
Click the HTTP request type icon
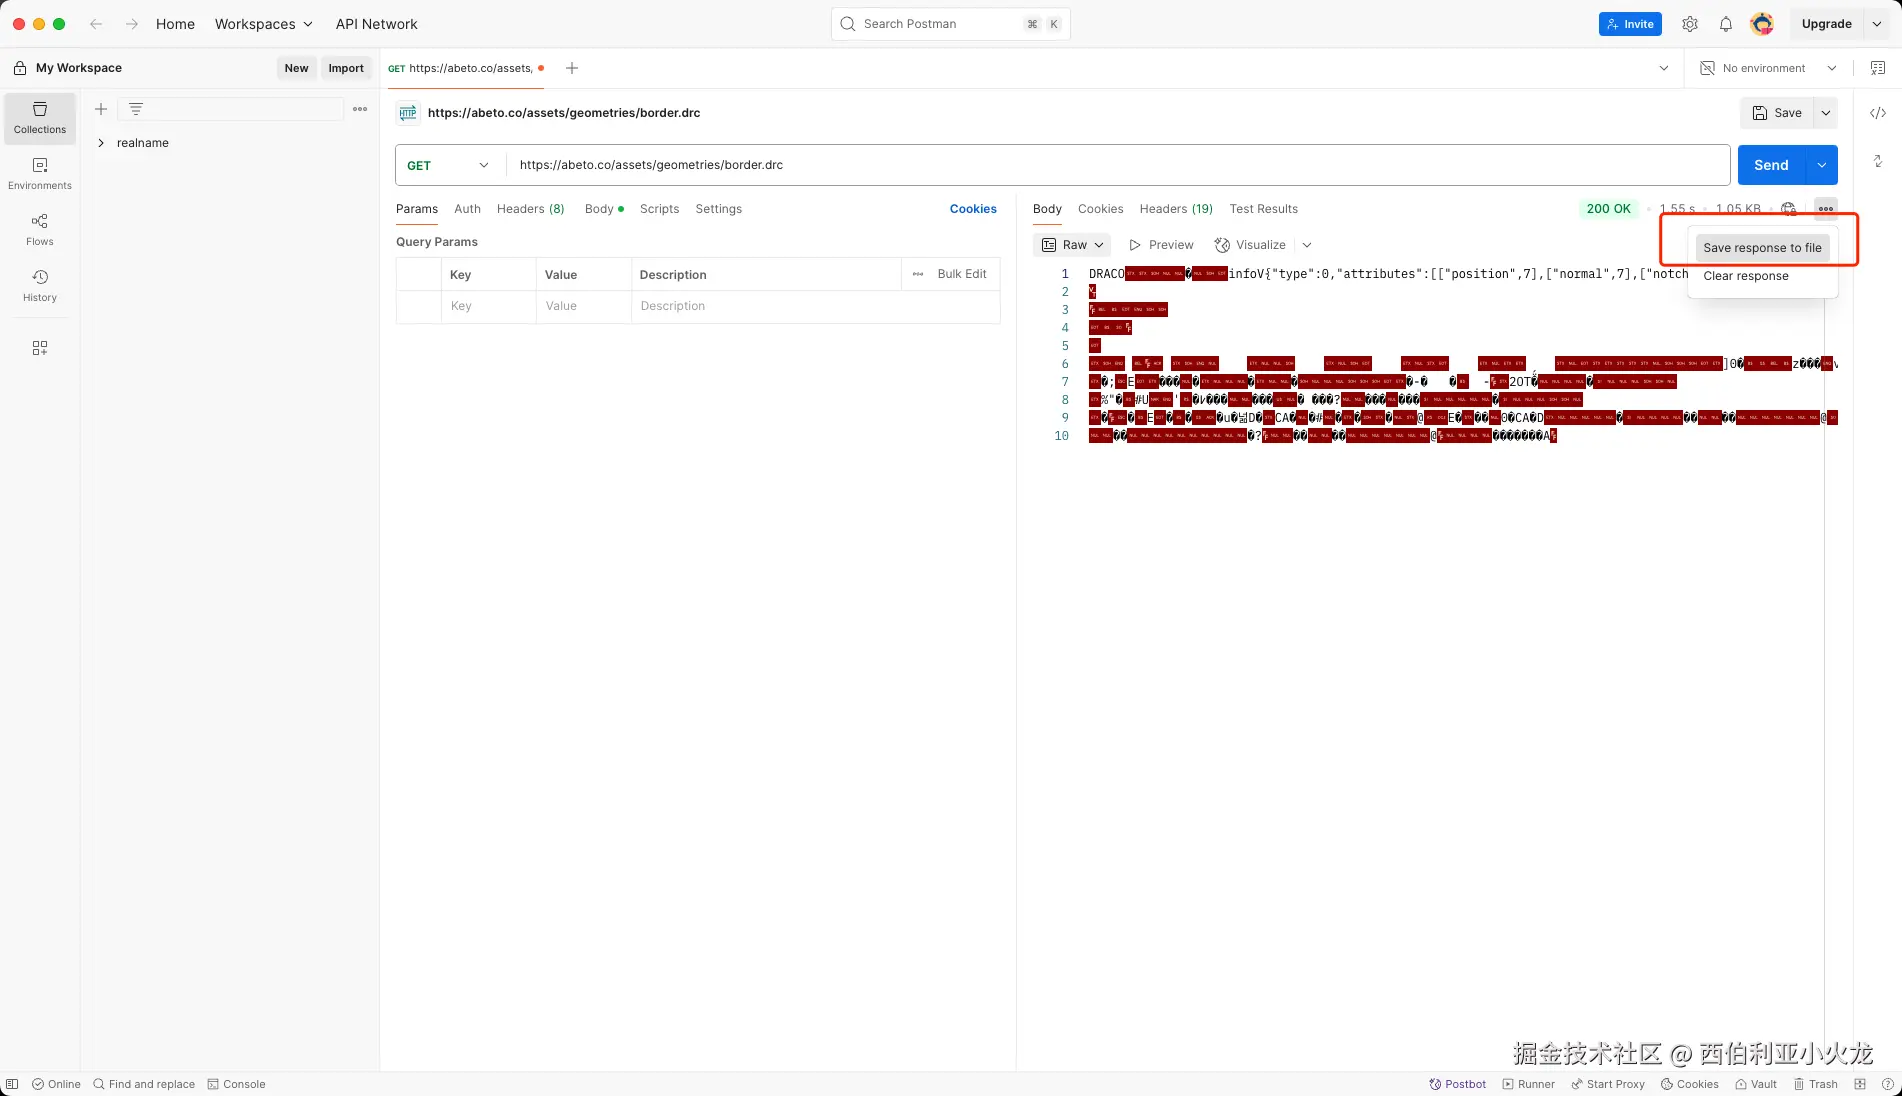pos(408,113)
